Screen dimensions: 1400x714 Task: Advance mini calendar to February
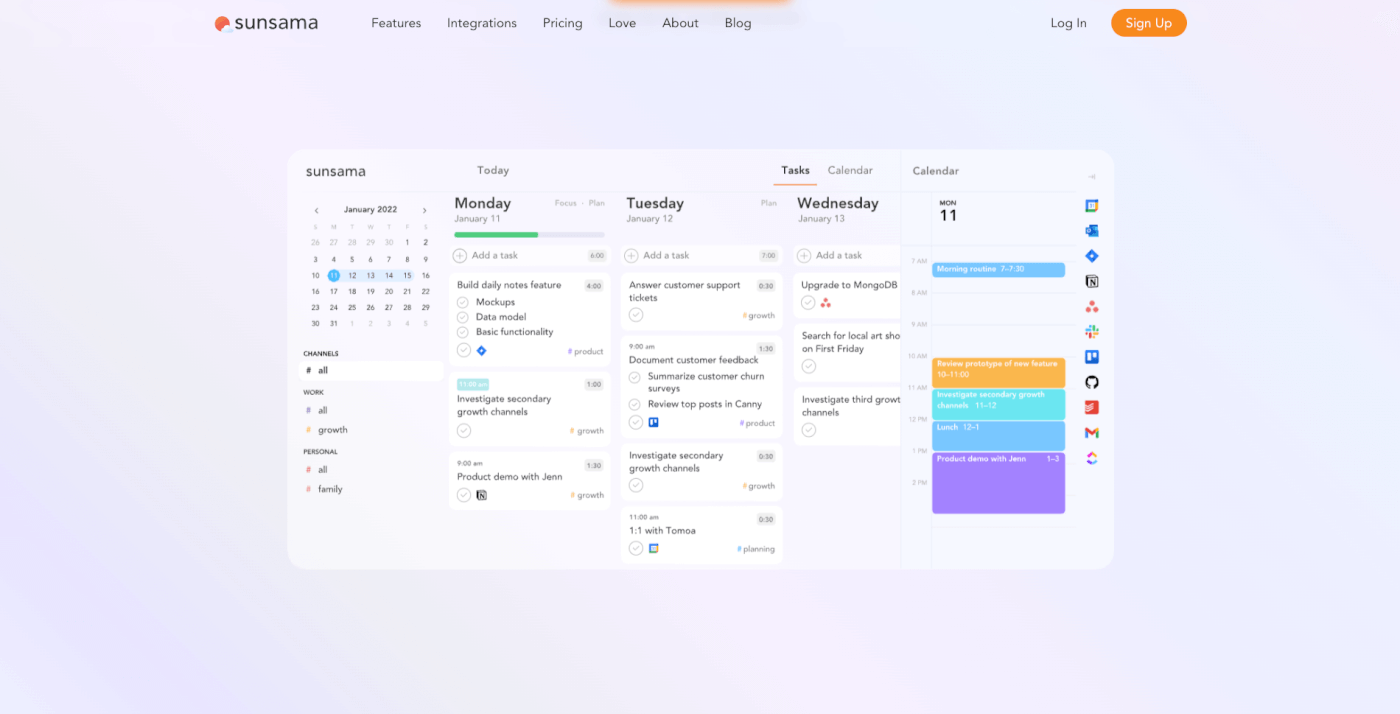point(424,209)
